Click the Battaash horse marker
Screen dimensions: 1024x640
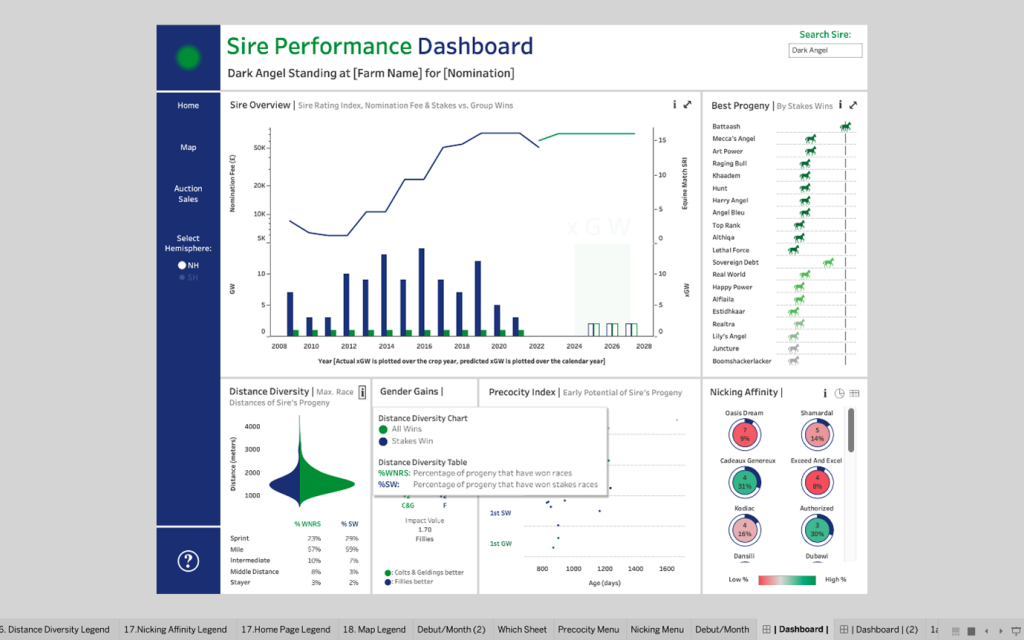(845, 127)
